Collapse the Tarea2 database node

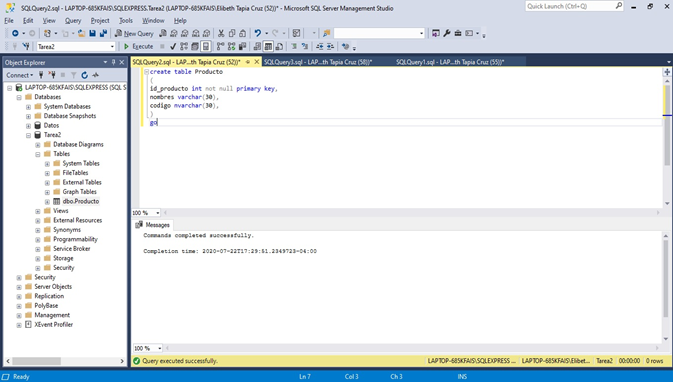(x=28, y=135)
